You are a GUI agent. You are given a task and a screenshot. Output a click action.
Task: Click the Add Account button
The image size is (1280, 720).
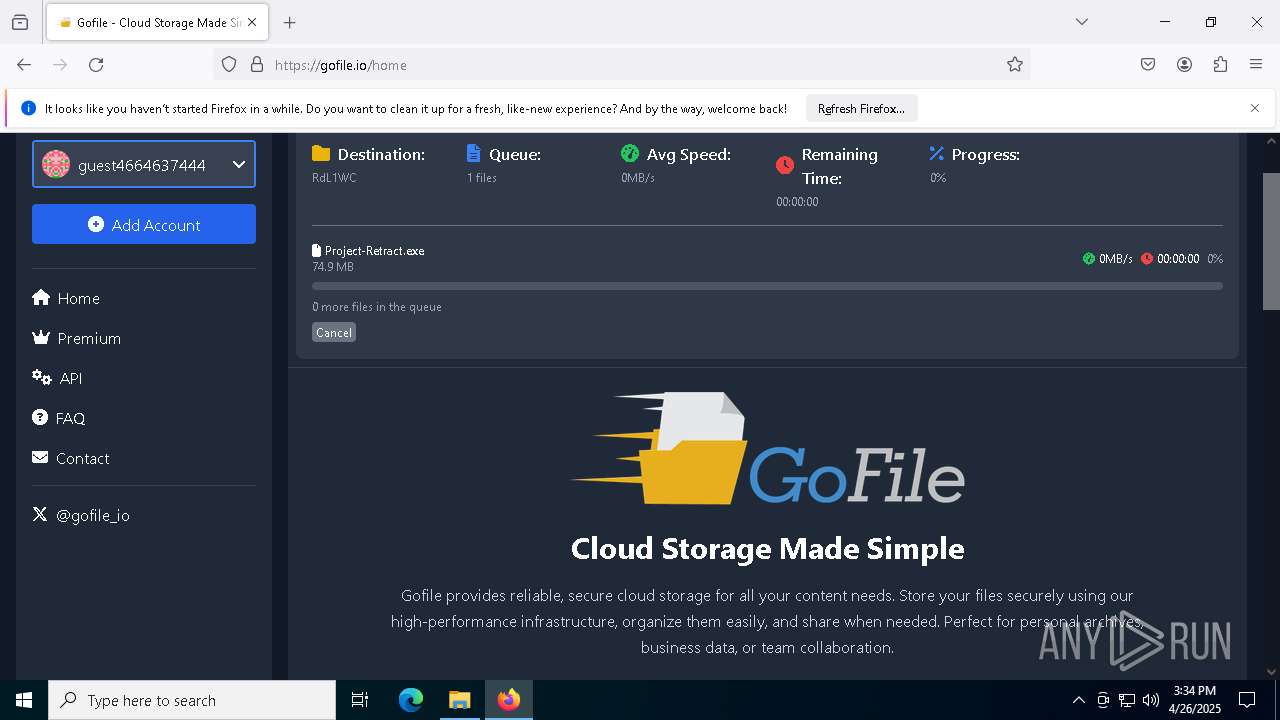click(x=144, y=224)
